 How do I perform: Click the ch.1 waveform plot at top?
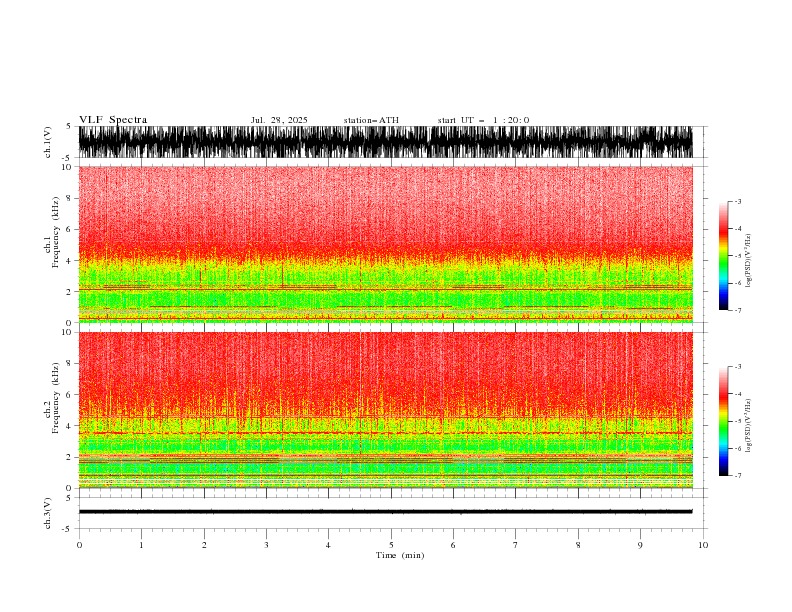click(386, 142)
